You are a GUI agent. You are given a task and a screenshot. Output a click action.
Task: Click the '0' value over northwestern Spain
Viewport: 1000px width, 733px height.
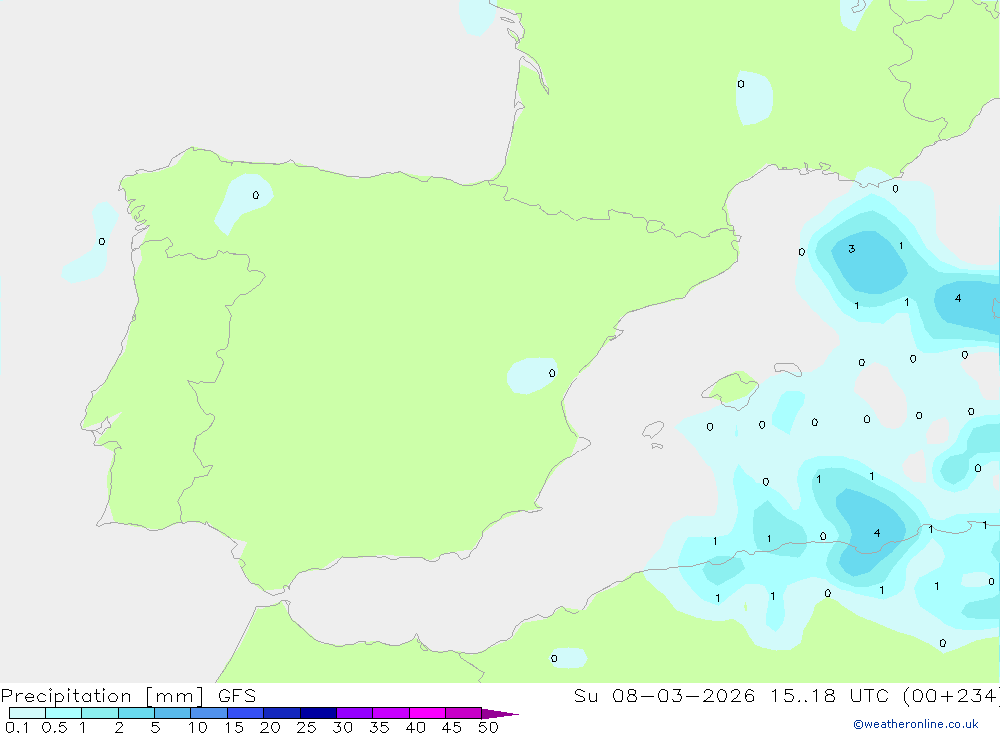256,195
